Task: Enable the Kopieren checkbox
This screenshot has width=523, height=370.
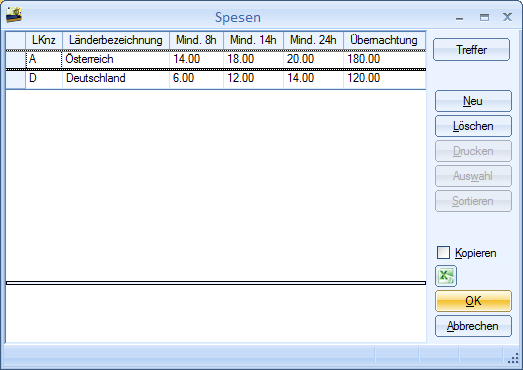Action: pyautogui.click(x=443, y=253)
